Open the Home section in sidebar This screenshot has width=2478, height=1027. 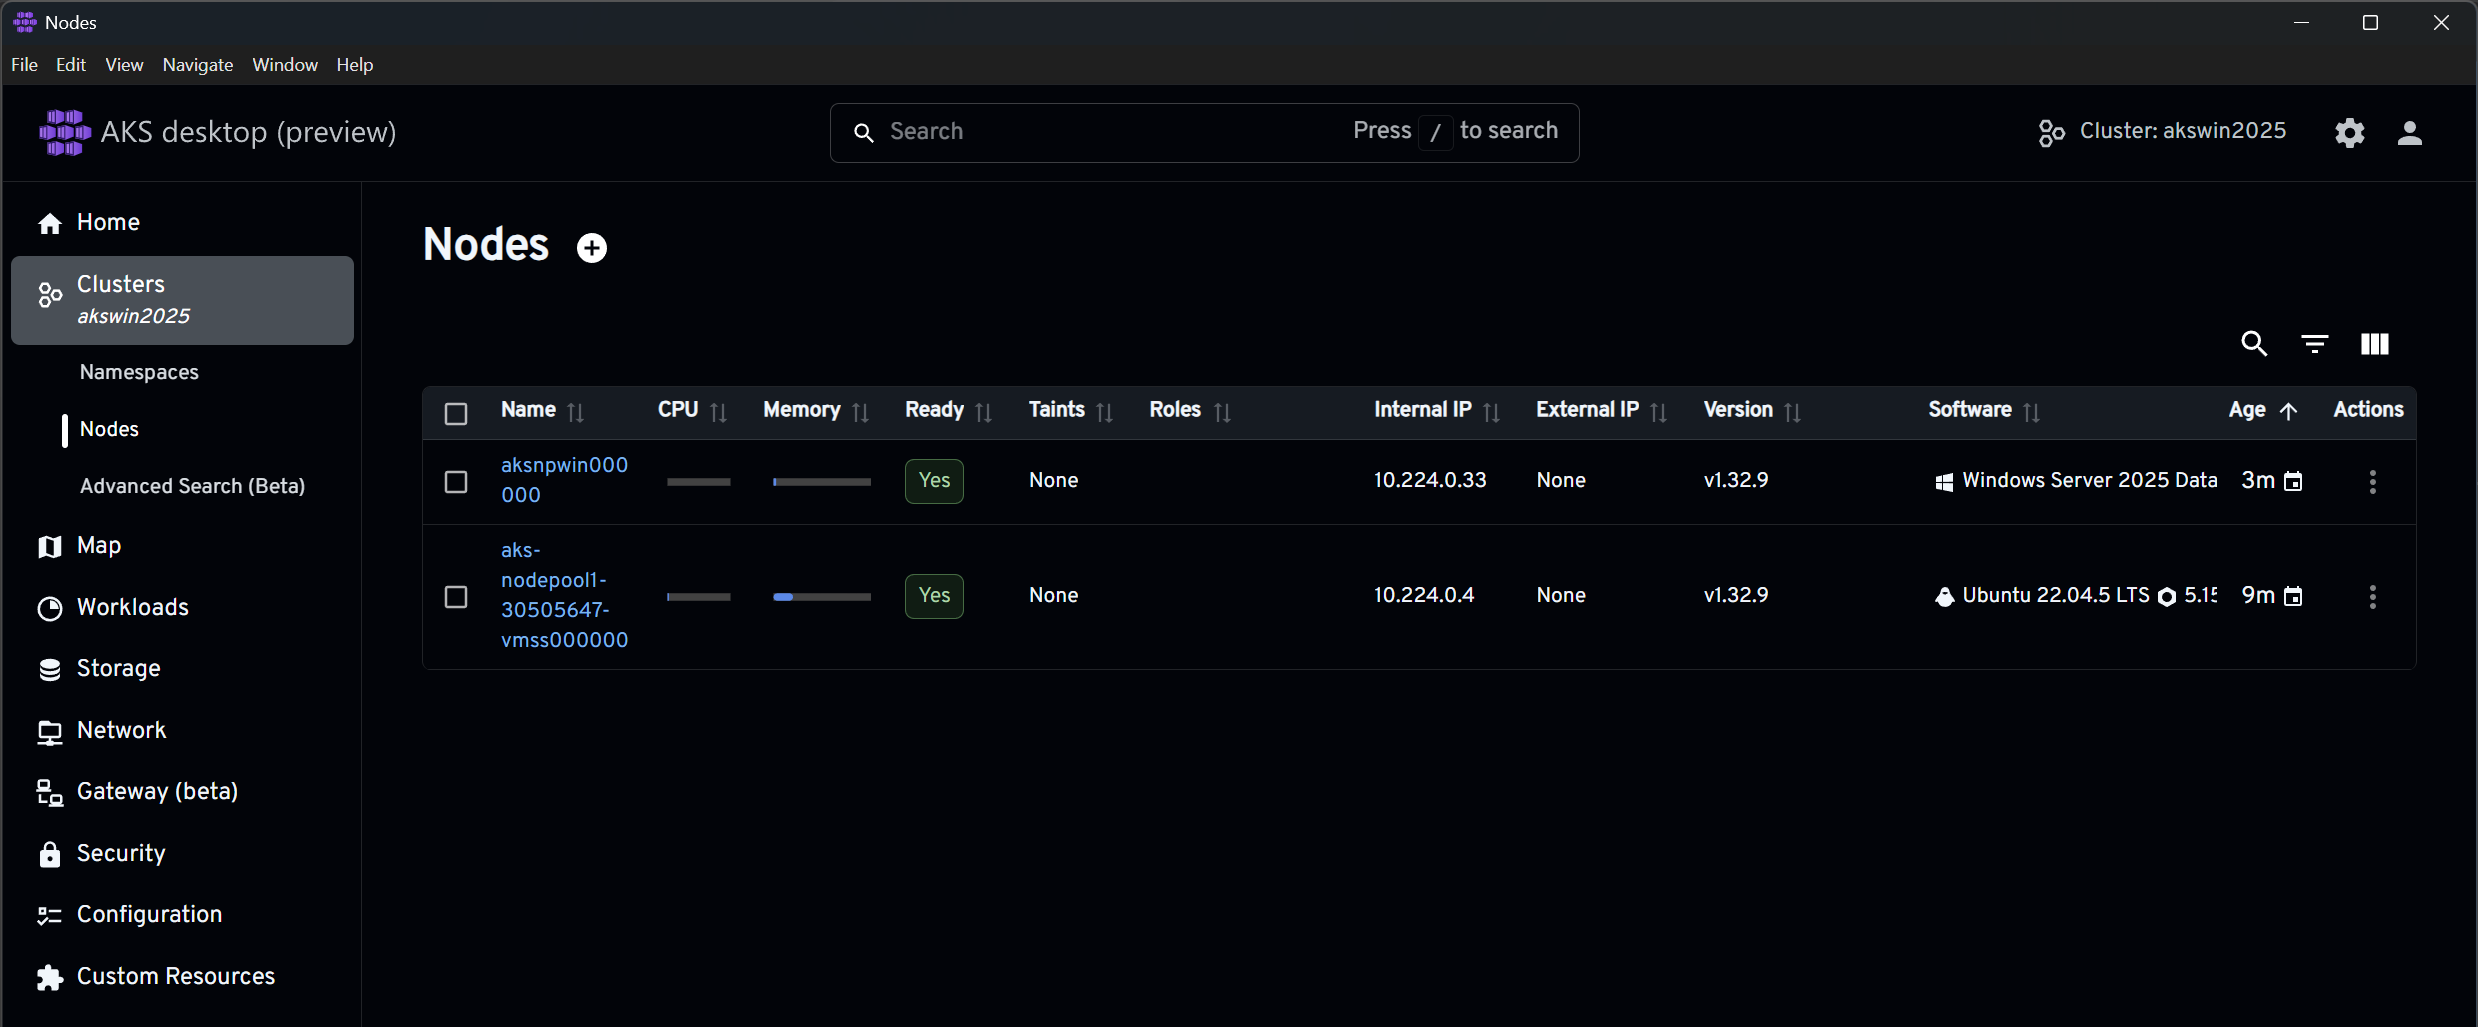coord(108,222)
